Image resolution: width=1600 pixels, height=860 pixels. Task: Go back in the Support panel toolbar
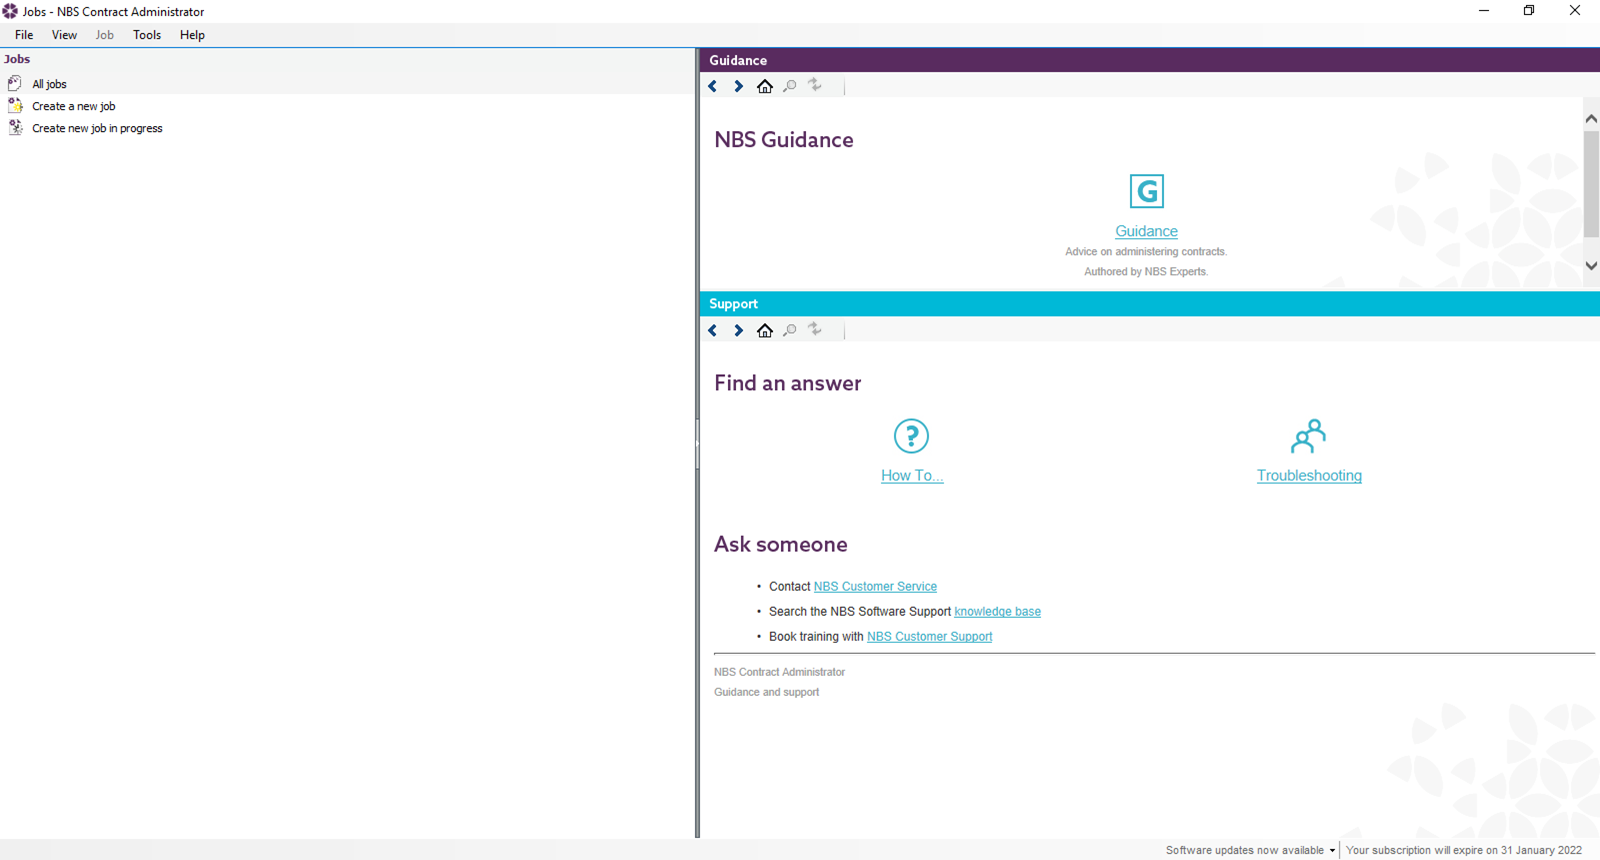pyautogui.click(x=713, y=330)
